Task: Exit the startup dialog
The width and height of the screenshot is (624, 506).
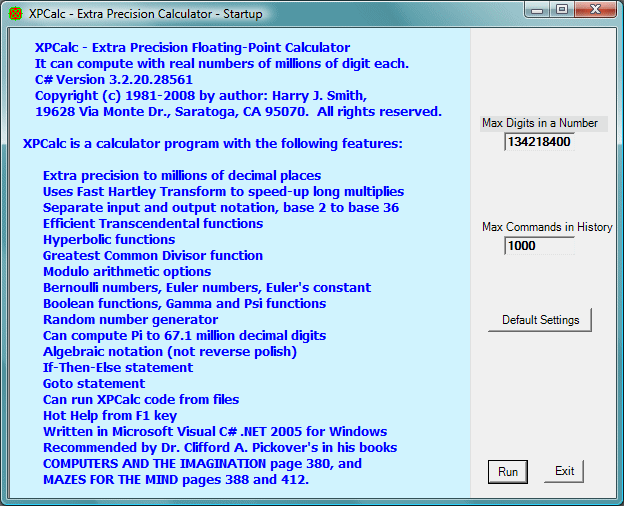Action: click(x=564, y=471)
